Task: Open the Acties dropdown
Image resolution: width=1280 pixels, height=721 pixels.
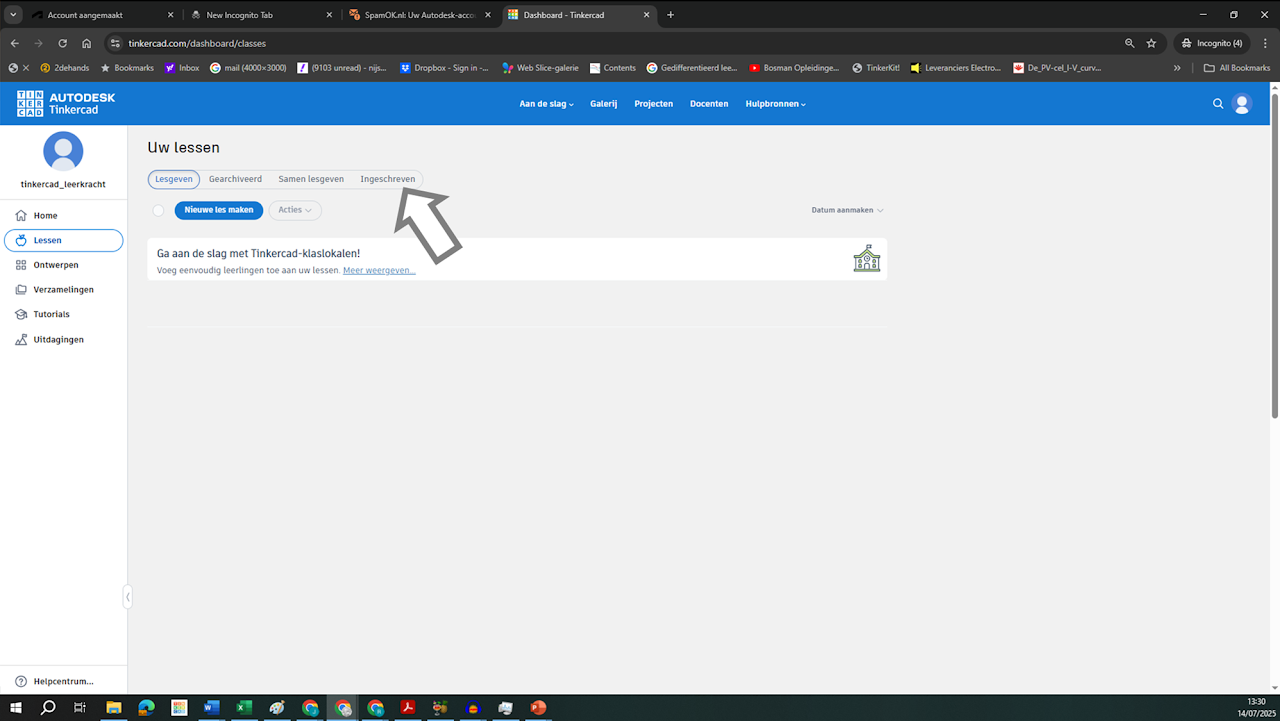Action: pyautogui.click(x=295, y=210)
